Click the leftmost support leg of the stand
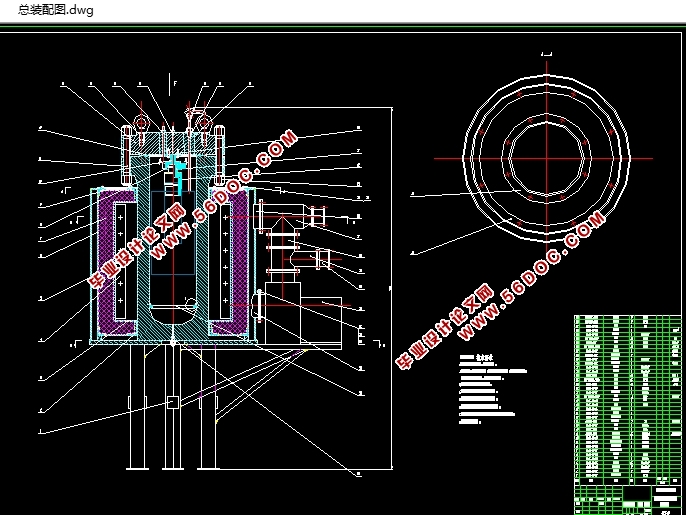 (137, 407)
